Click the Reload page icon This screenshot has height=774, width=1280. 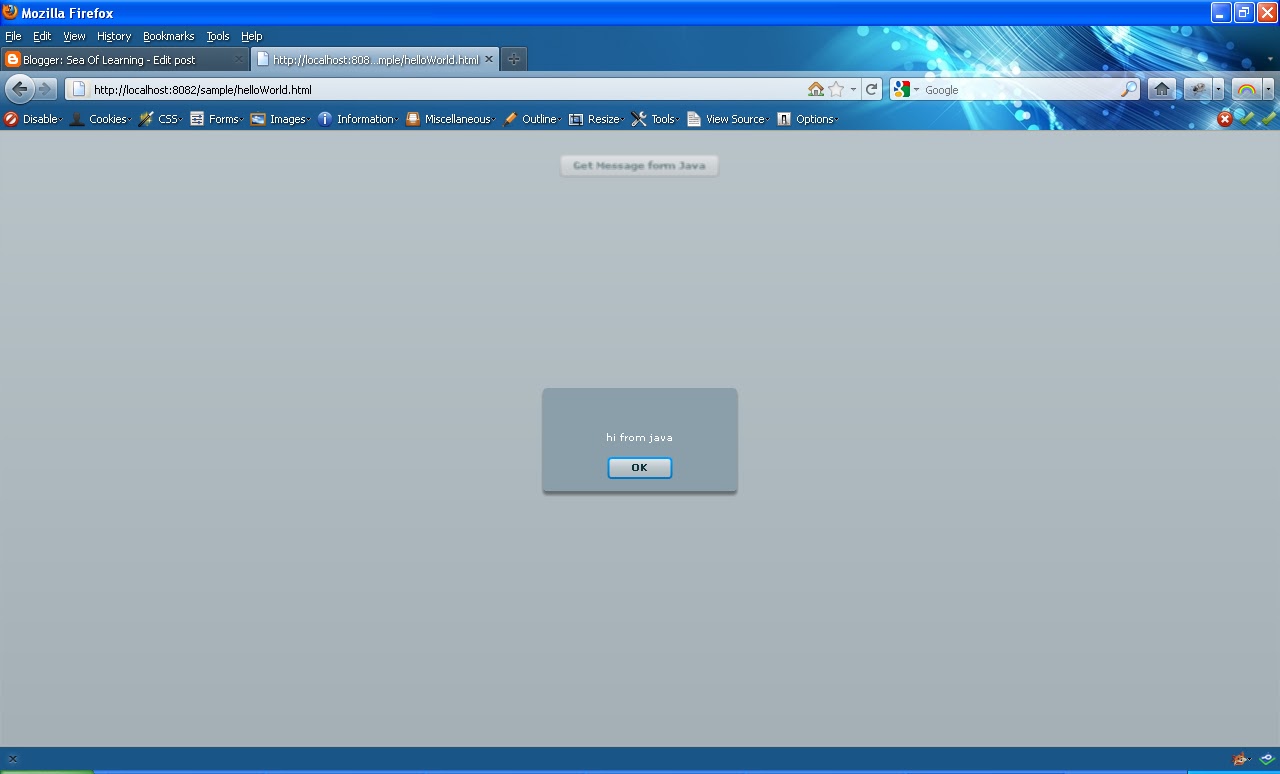(x=871, y=89)
